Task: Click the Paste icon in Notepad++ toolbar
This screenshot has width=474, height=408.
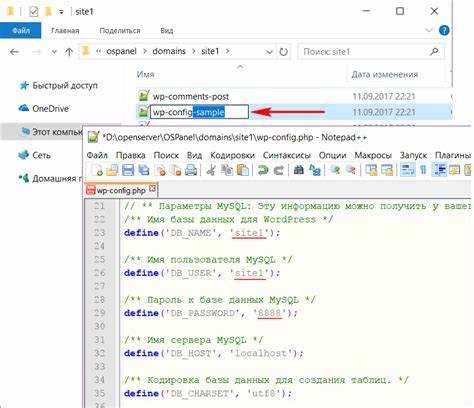Action: coord(243,170)
